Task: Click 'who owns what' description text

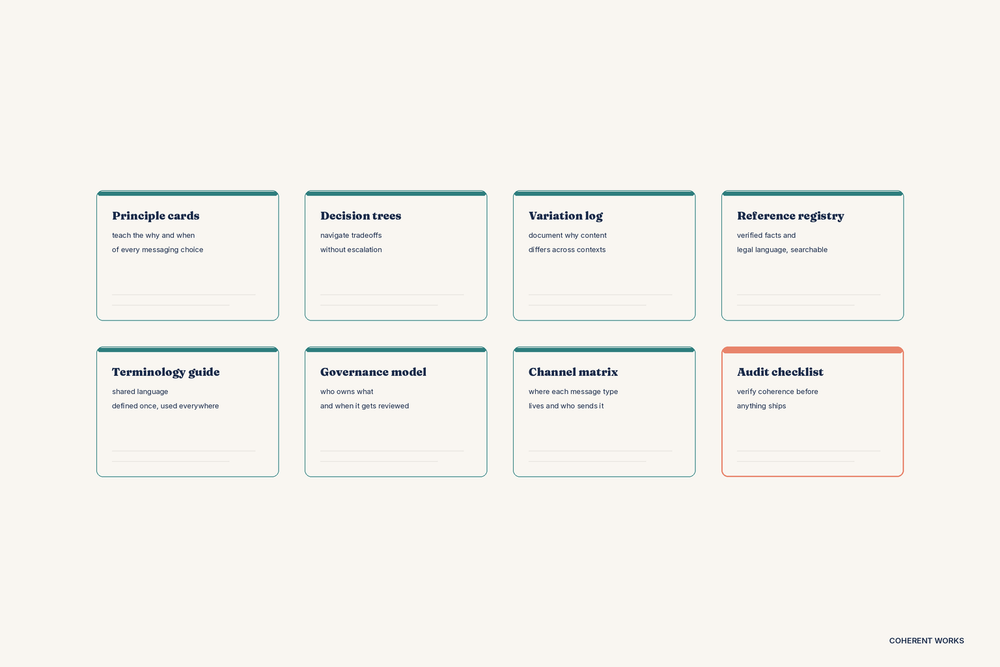Action: click(347, 391)
